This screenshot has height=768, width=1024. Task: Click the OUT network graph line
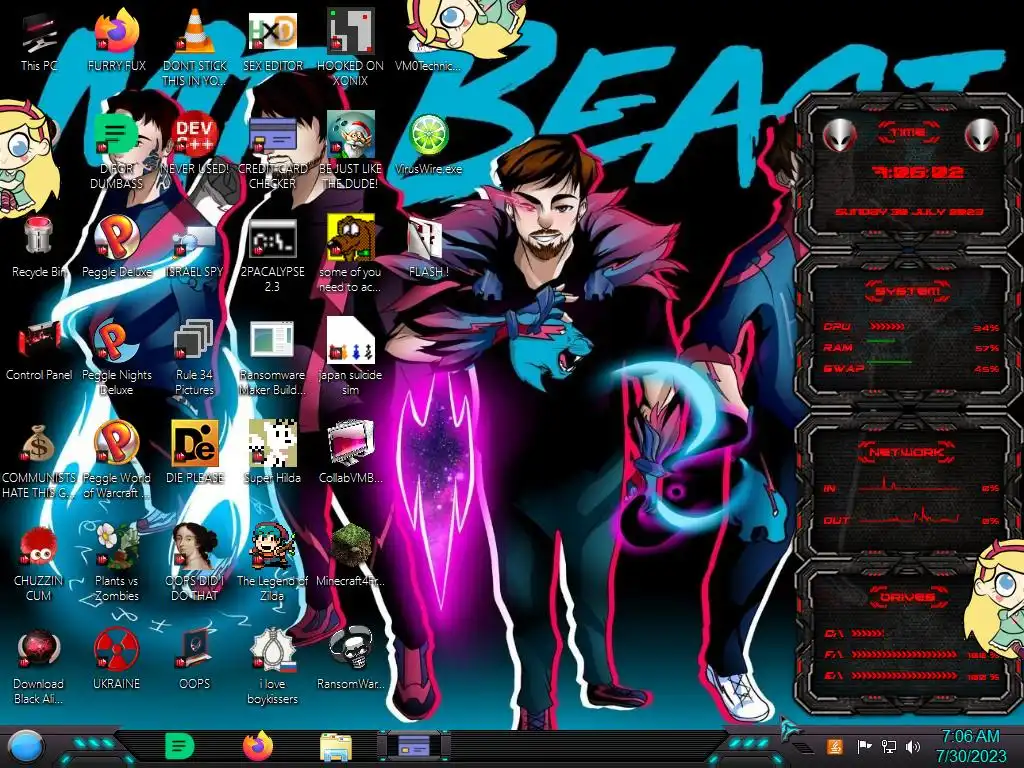click(908, 516)
